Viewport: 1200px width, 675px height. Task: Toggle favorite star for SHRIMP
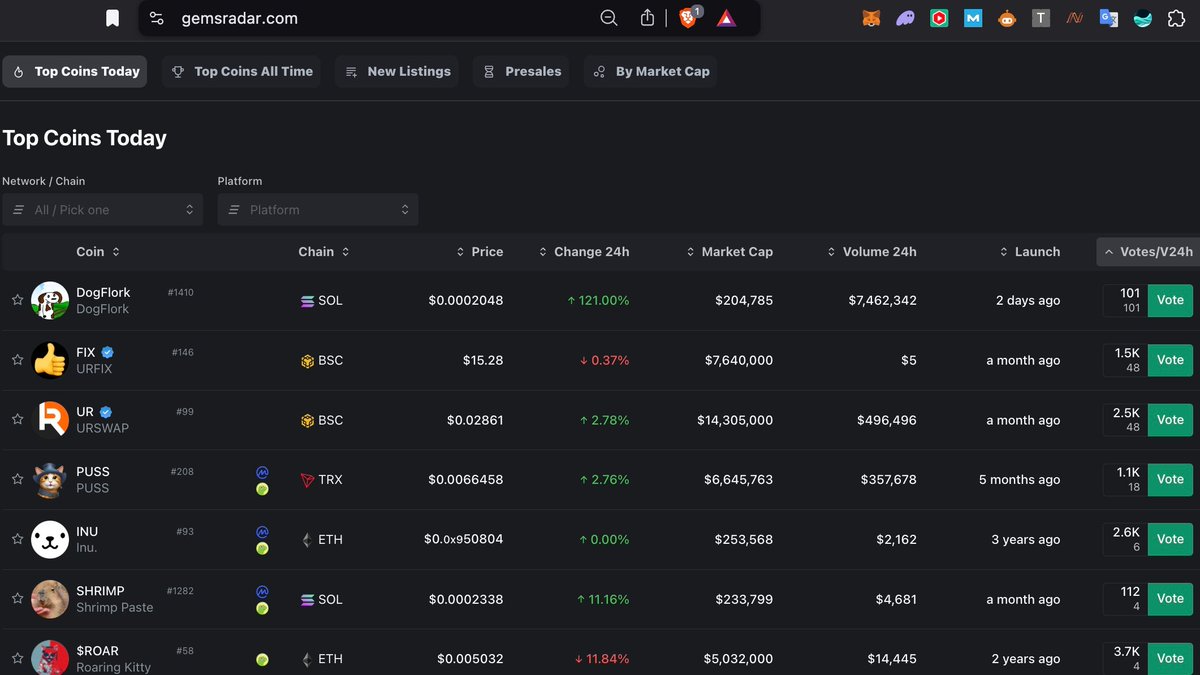click(17, 599)
